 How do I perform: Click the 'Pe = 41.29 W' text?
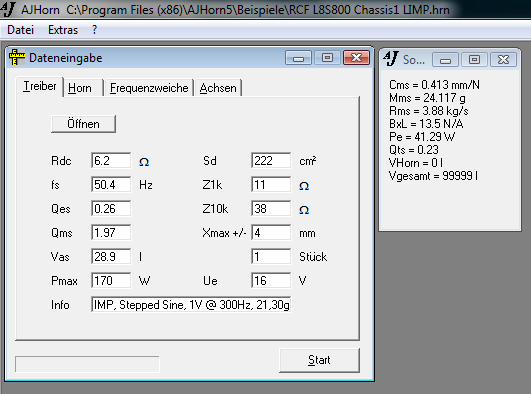[422, 137]
